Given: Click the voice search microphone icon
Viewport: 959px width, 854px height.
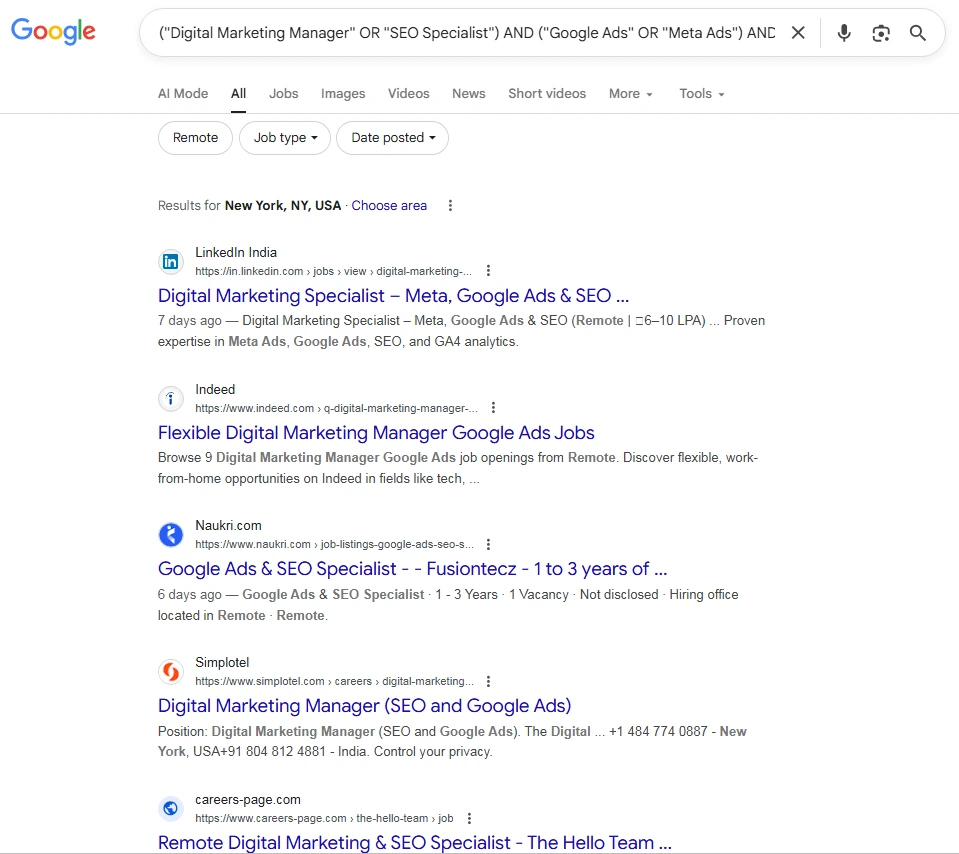Looking at the screenshot, I should (x=843, y=33).
